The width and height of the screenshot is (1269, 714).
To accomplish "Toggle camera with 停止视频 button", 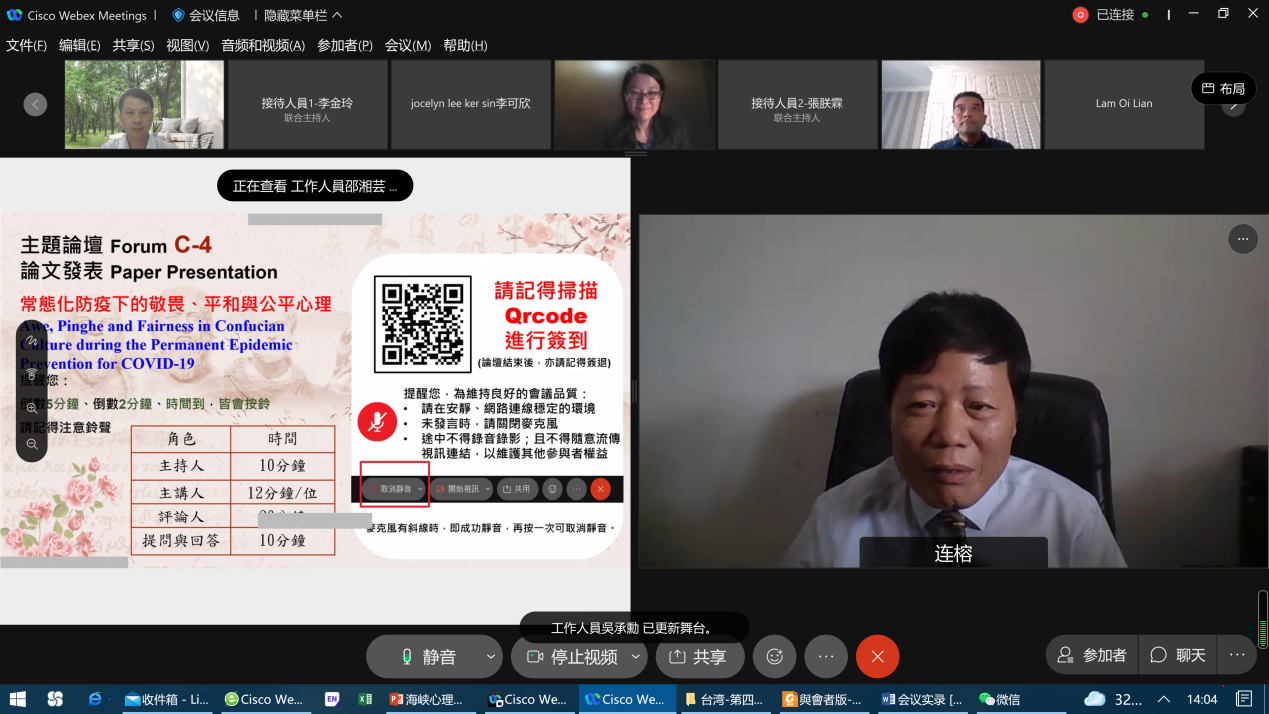I will (x=572, y=657).
